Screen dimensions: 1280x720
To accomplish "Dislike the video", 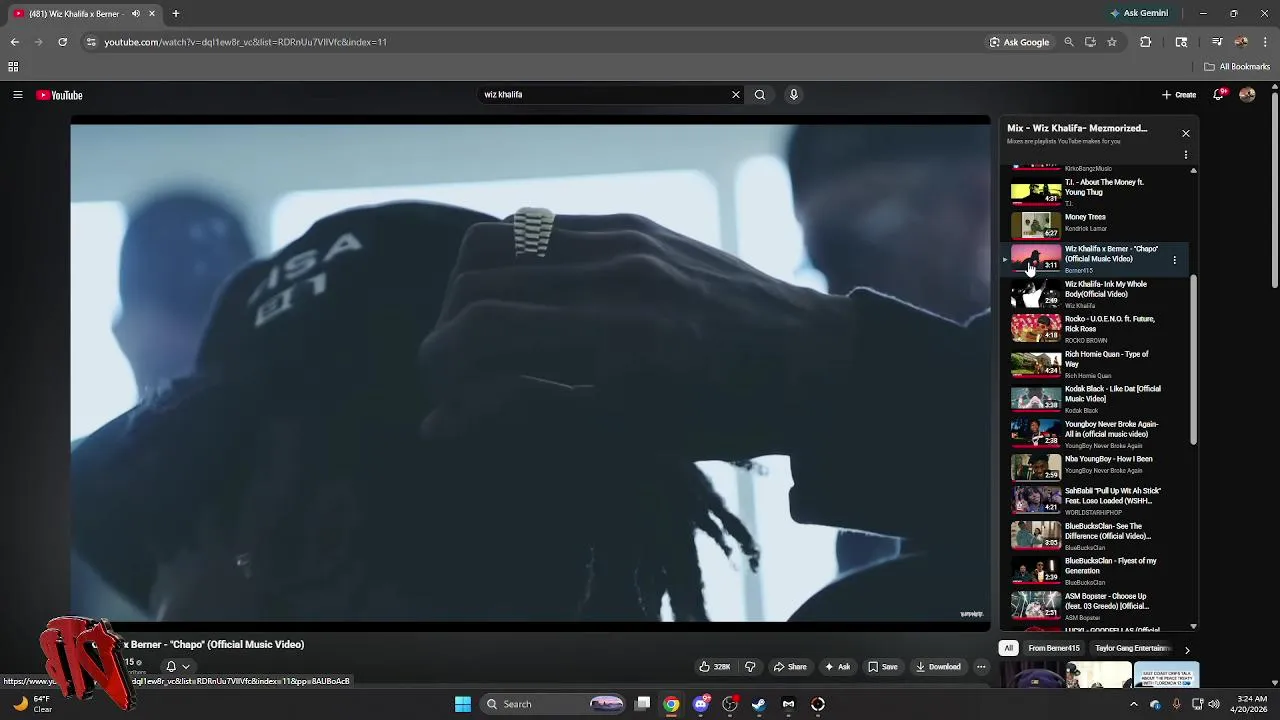I will [x=750, y=667].
